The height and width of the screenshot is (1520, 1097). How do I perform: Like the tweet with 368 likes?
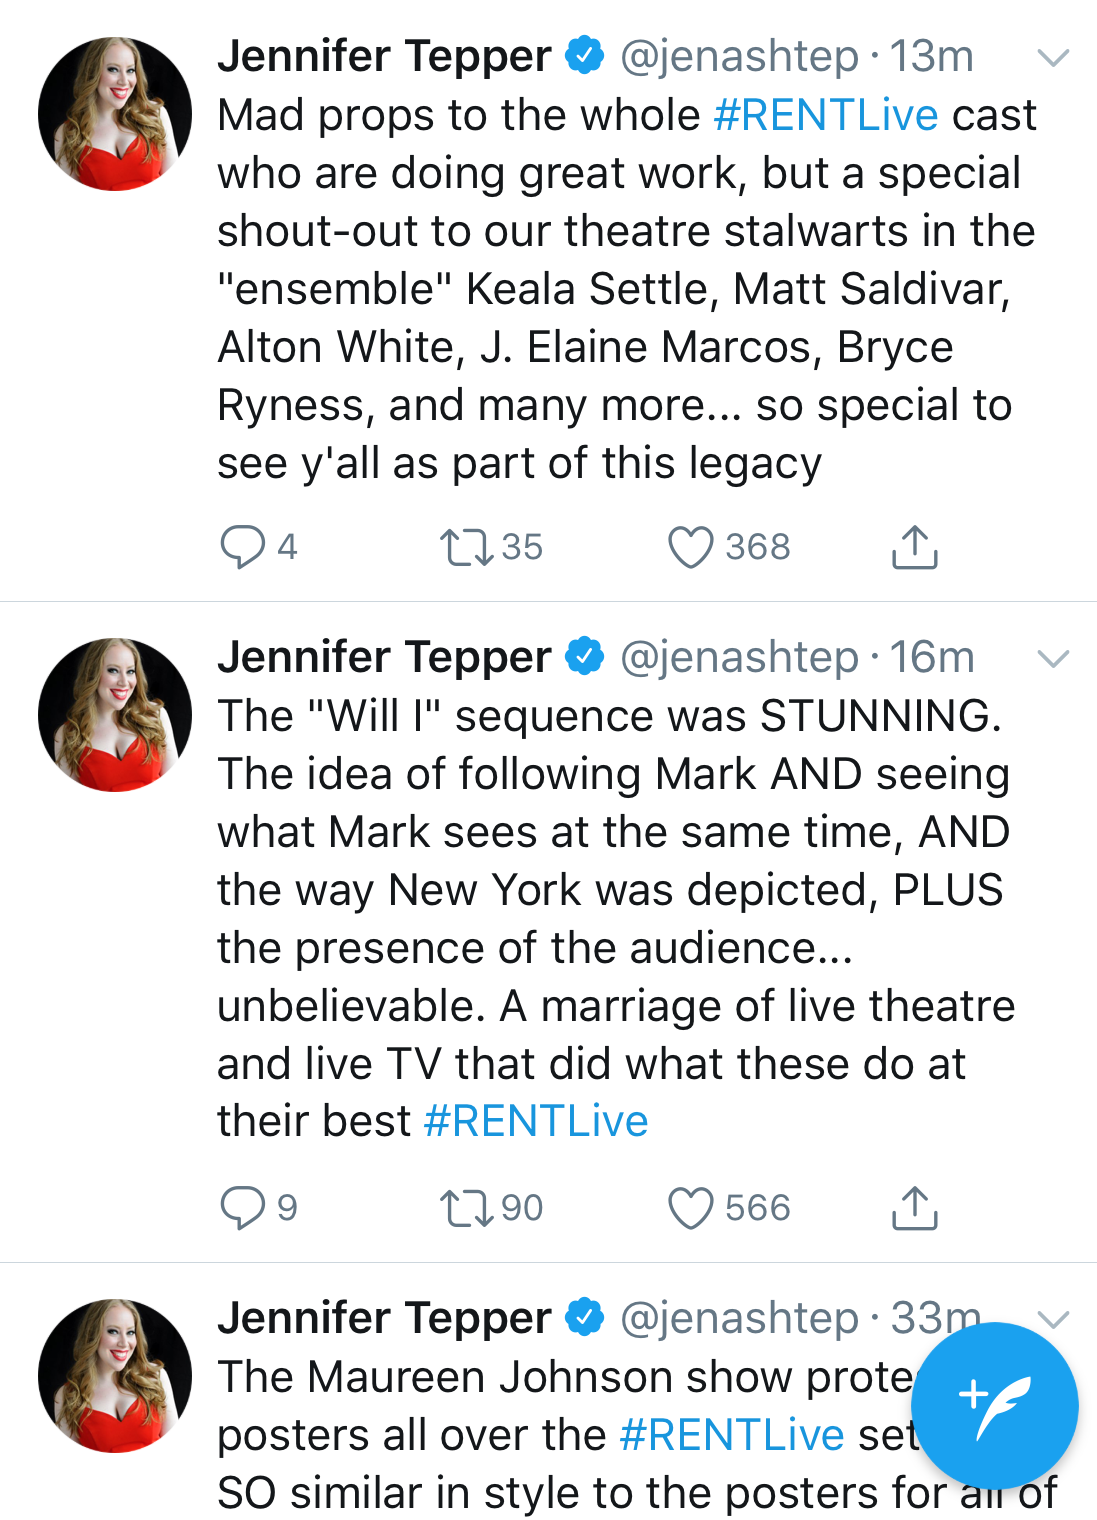(x=690, y=547)
